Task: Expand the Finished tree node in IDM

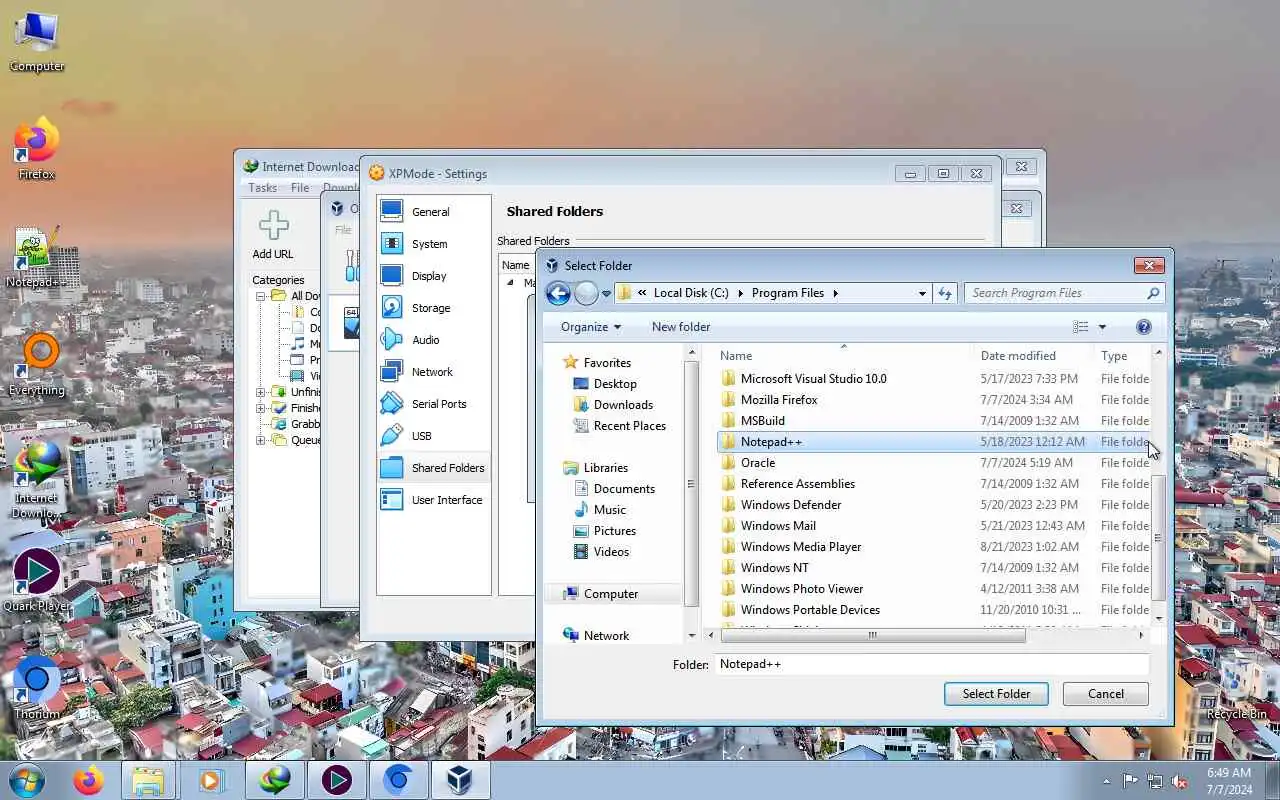Action: (x=261, y=408)
